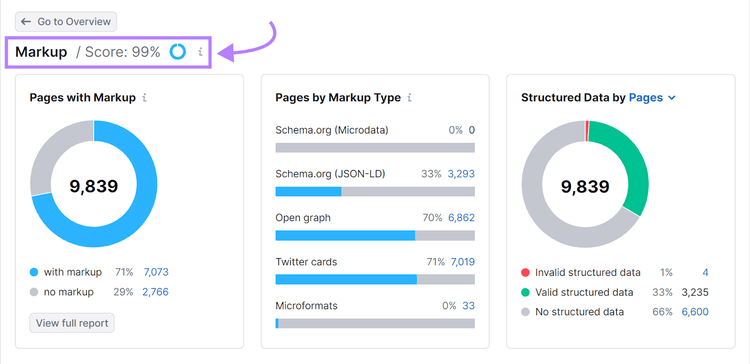Click the 'Score: 99%' text
750x364 pixels.
[122, 52]
